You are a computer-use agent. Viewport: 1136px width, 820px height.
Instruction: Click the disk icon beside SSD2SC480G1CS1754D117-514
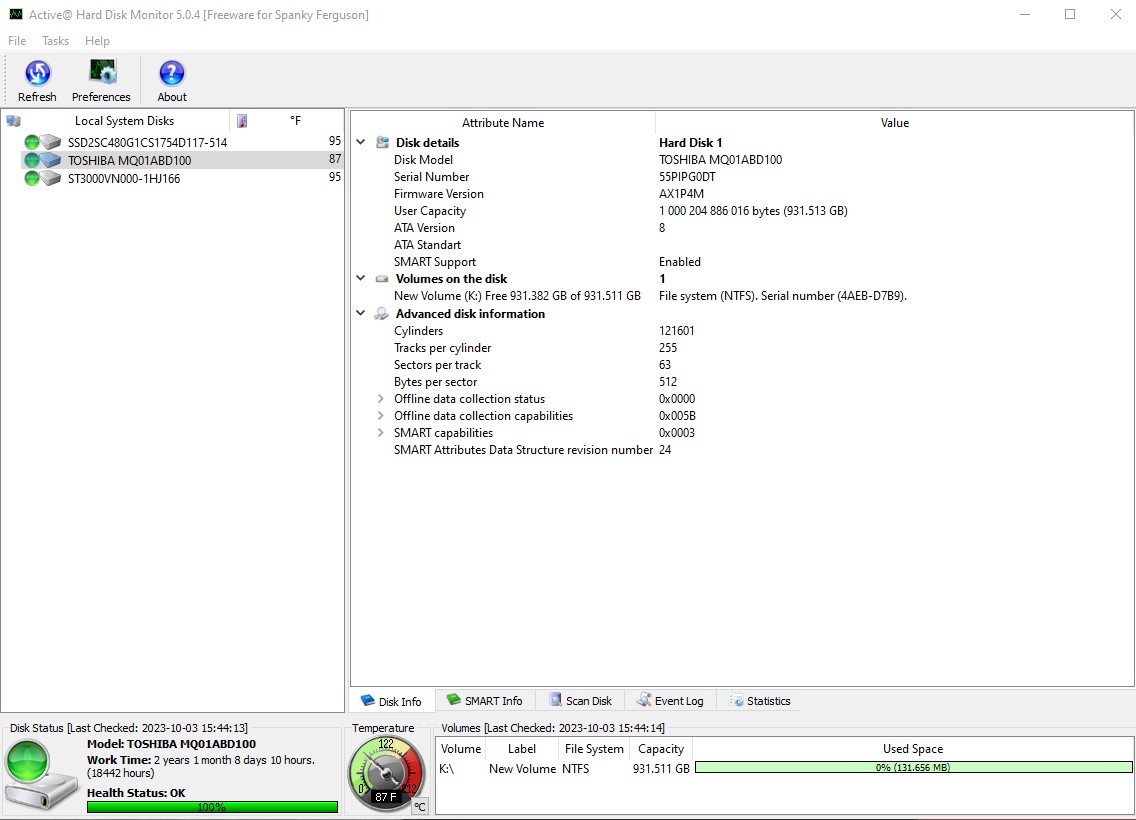tap(50, 142)
